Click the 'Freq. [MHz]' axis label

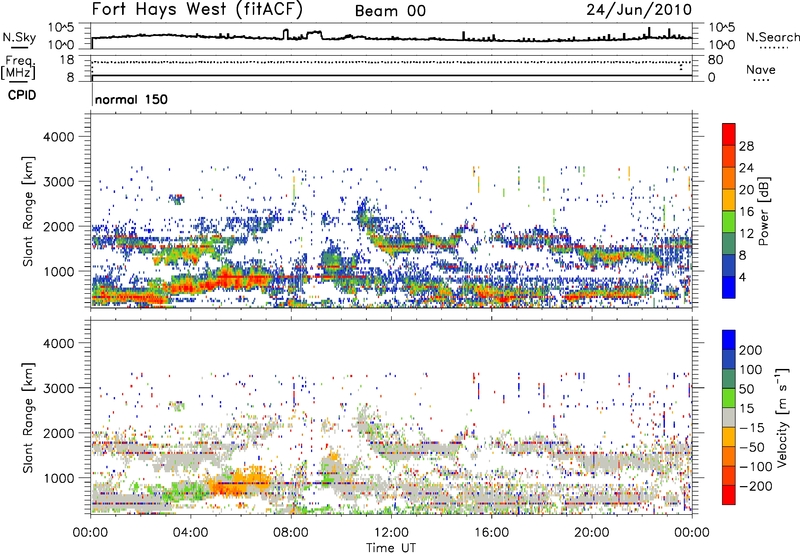[19, 68]
